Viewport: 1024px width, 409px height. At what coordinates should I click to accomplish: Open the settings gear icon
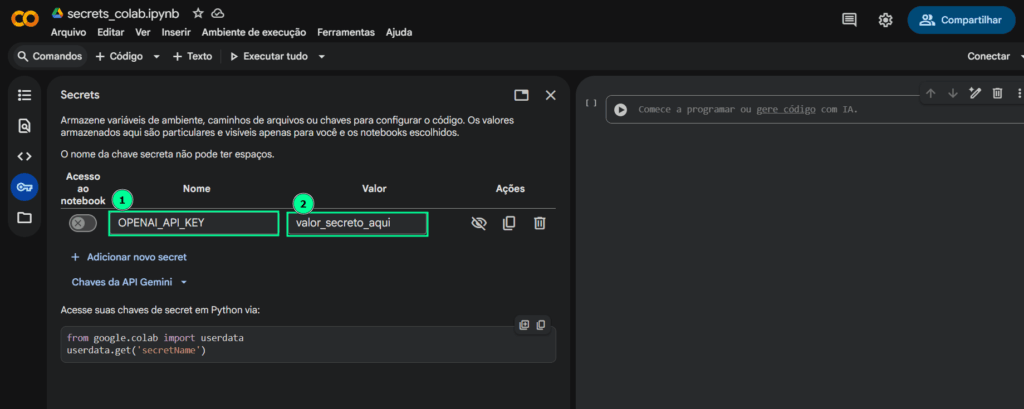pos(886,20)
